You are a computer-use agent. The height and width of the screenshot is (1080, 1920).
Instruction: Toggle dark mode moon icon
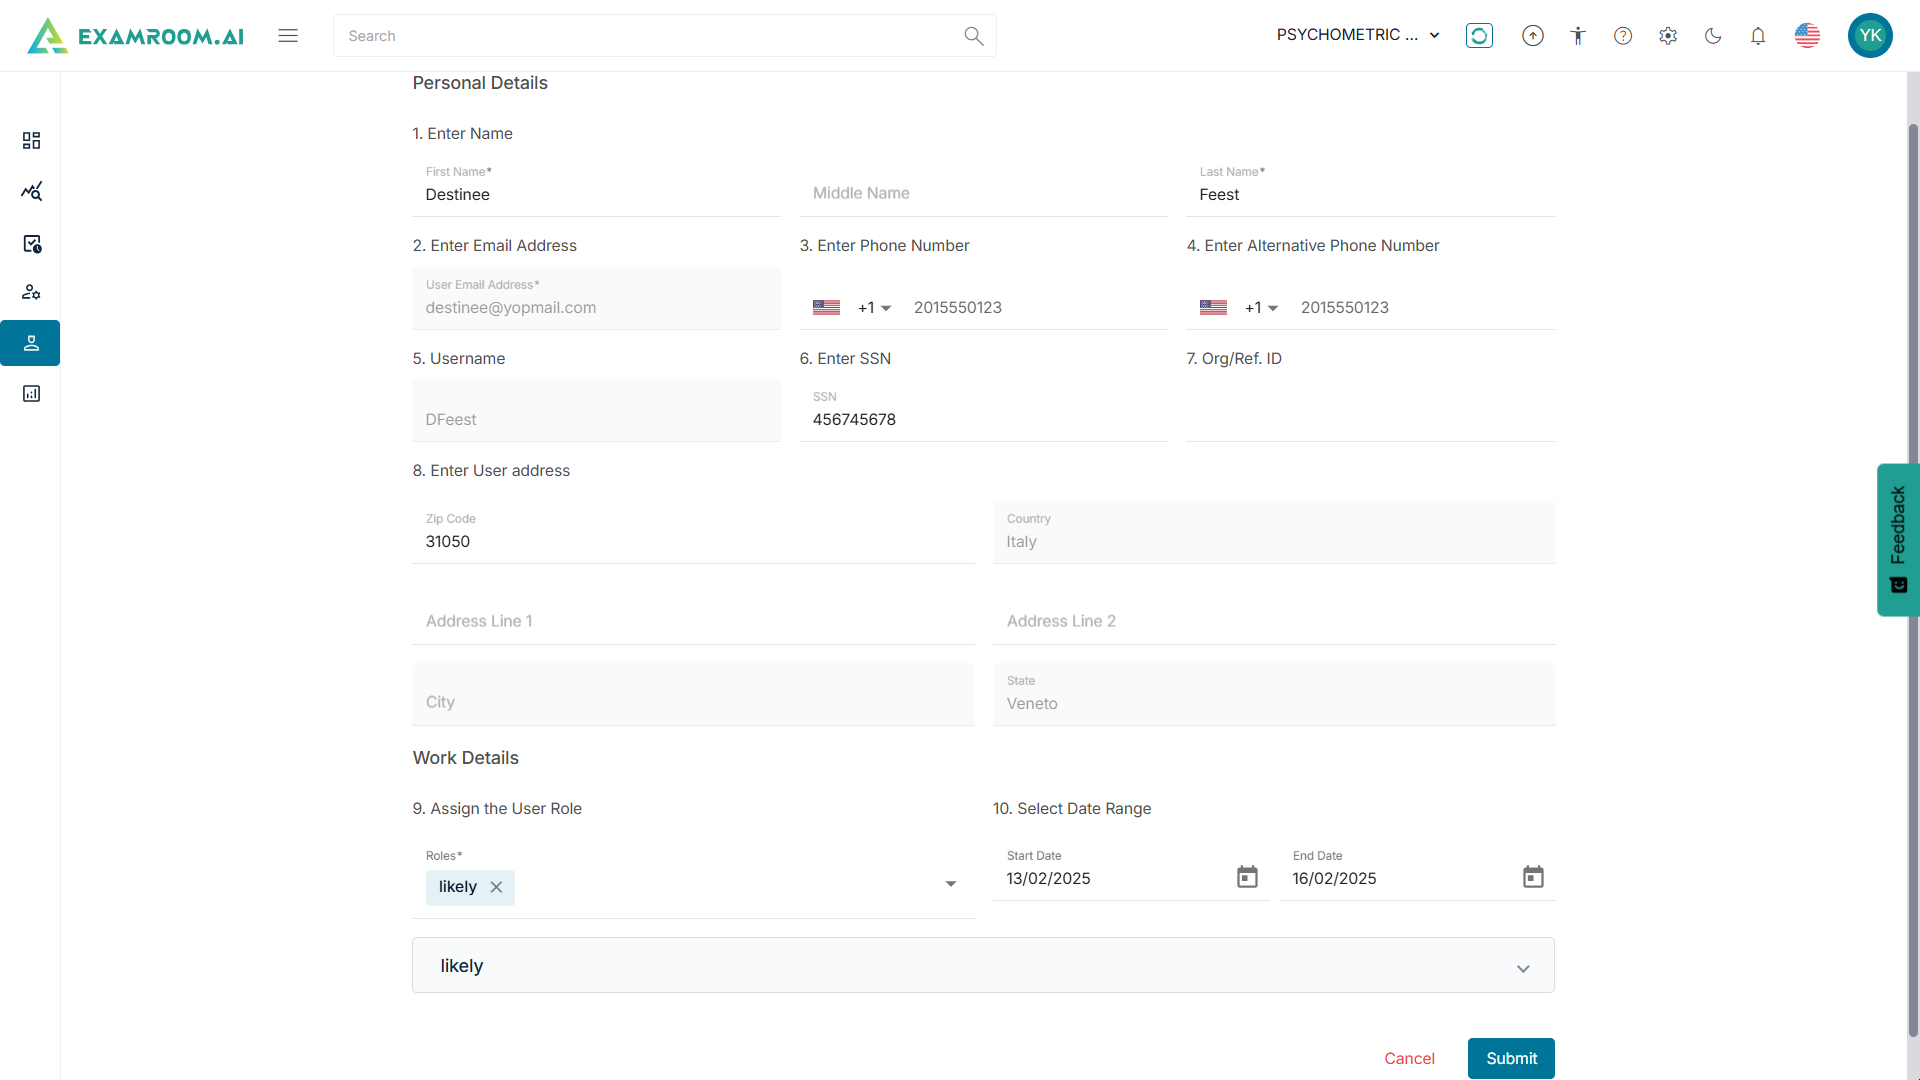click(1713, 36)
